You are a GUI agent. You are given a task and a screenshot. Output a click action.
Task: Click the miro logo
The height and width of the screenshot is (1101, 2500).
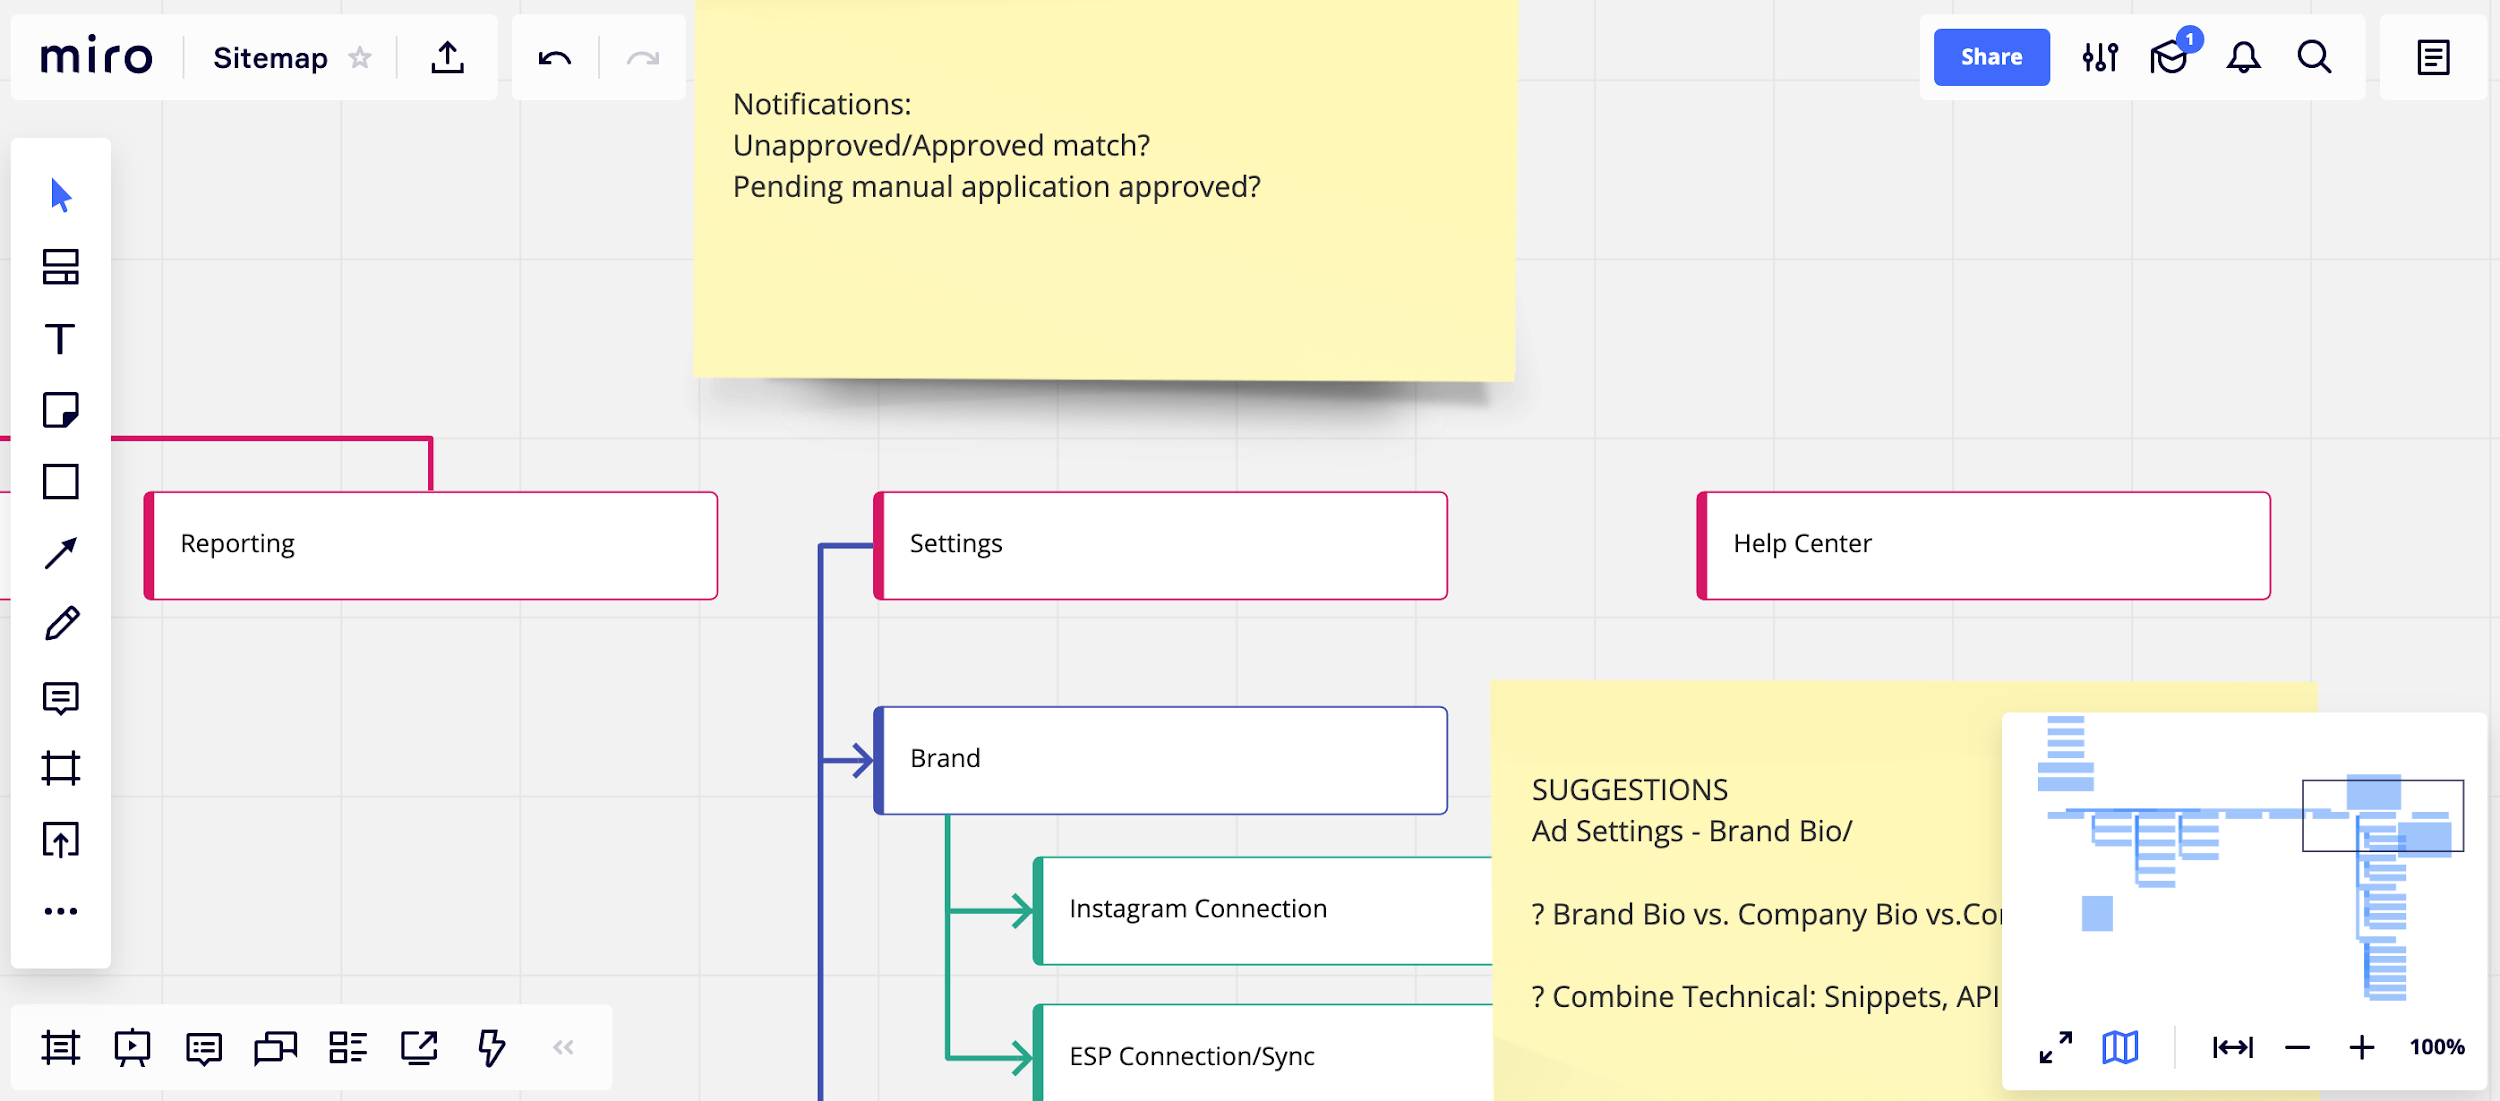point(96,57)
